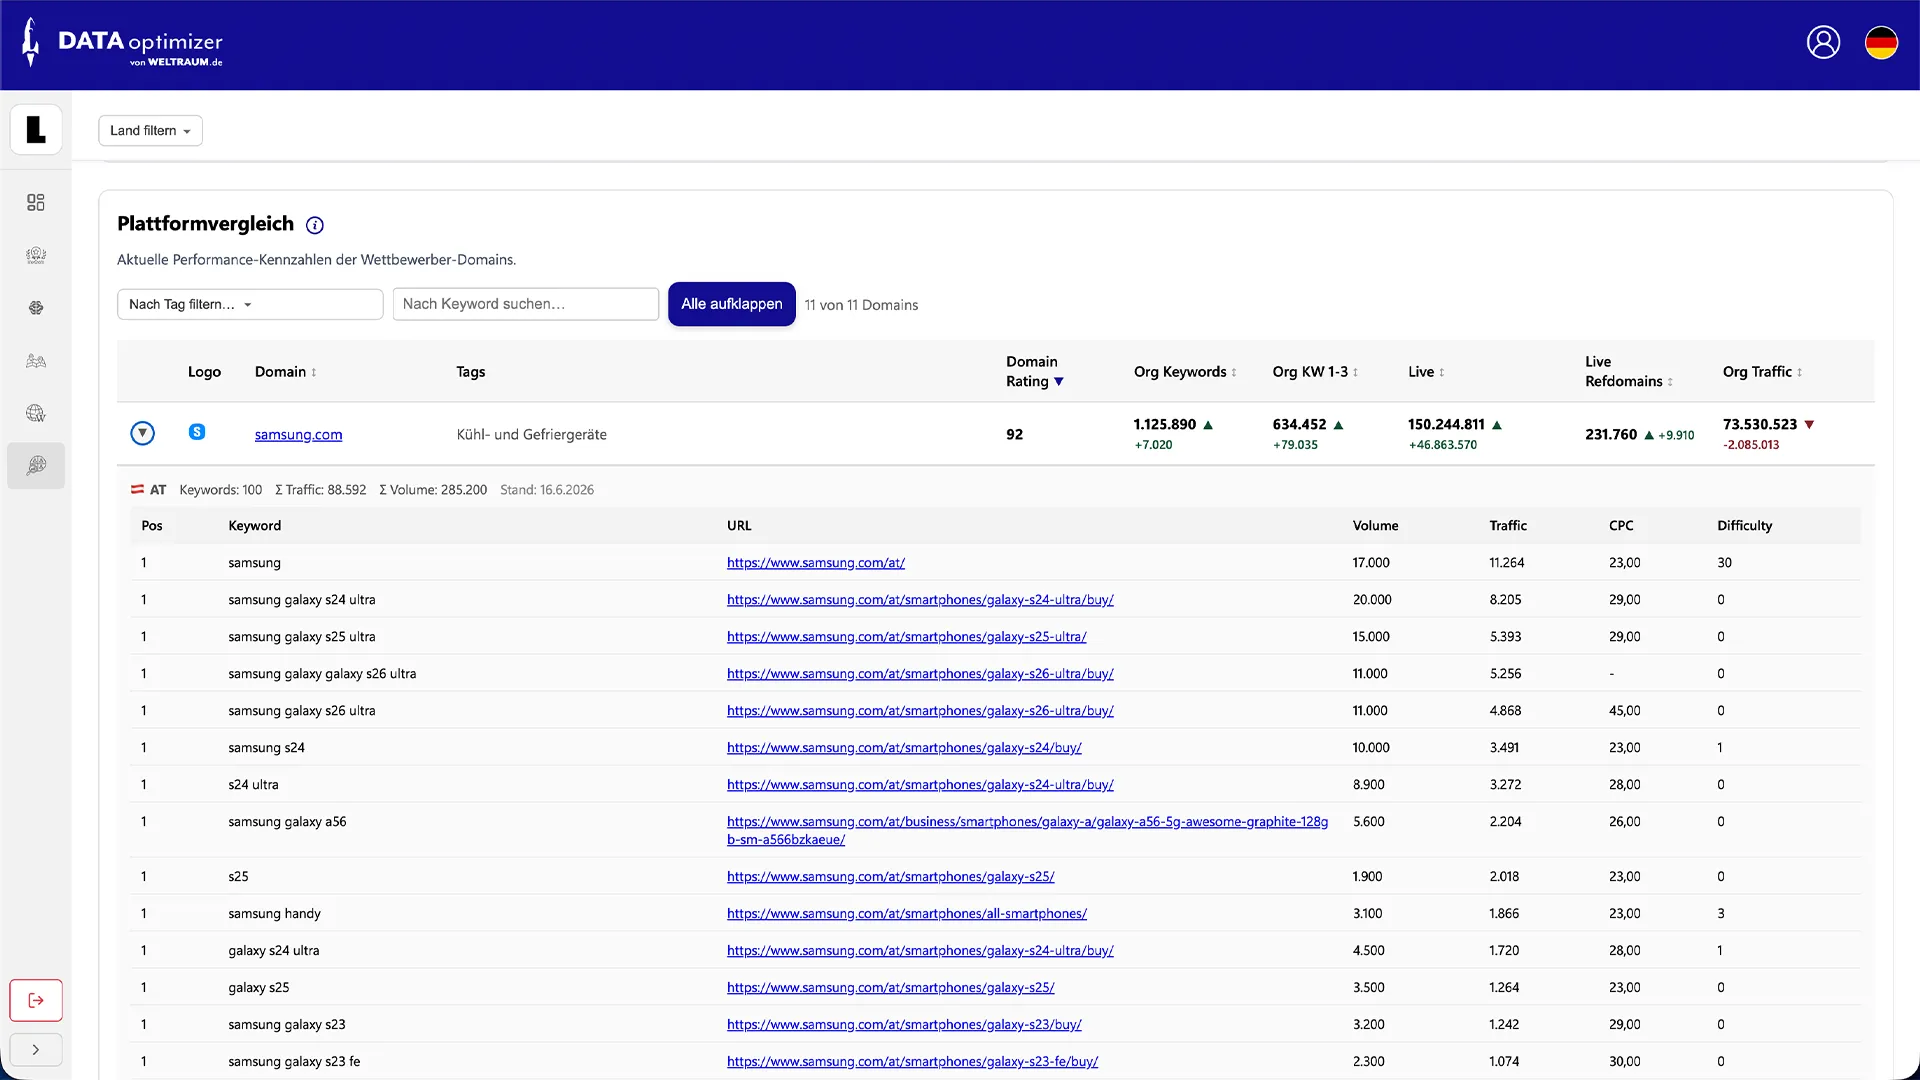
Task: Click the DATA optimizer rocket logo
Action: click(x=122, y=43)
